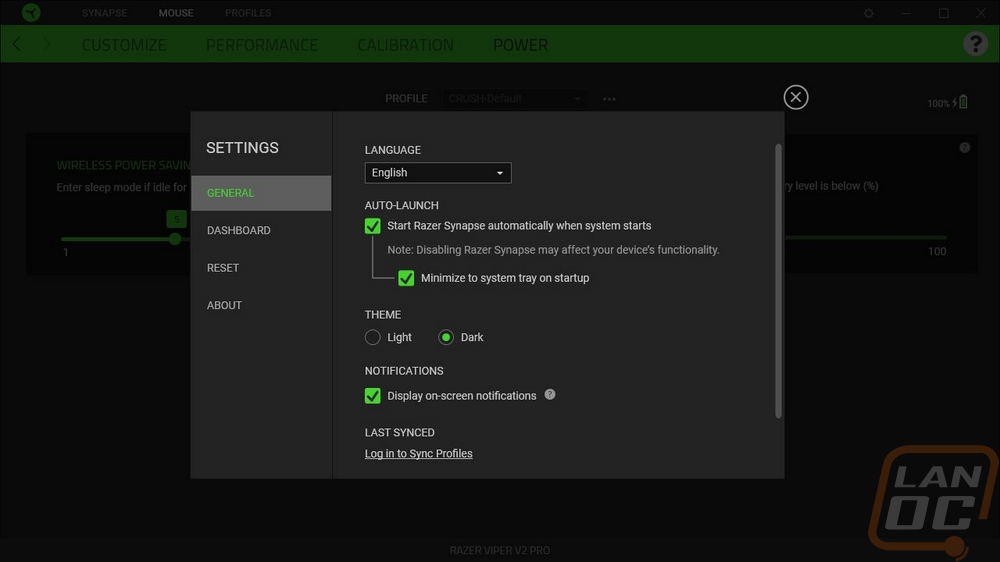Expand the Profile dropdown
The height and width of the screenshot is (562, 1000).
tap(514, 99)
